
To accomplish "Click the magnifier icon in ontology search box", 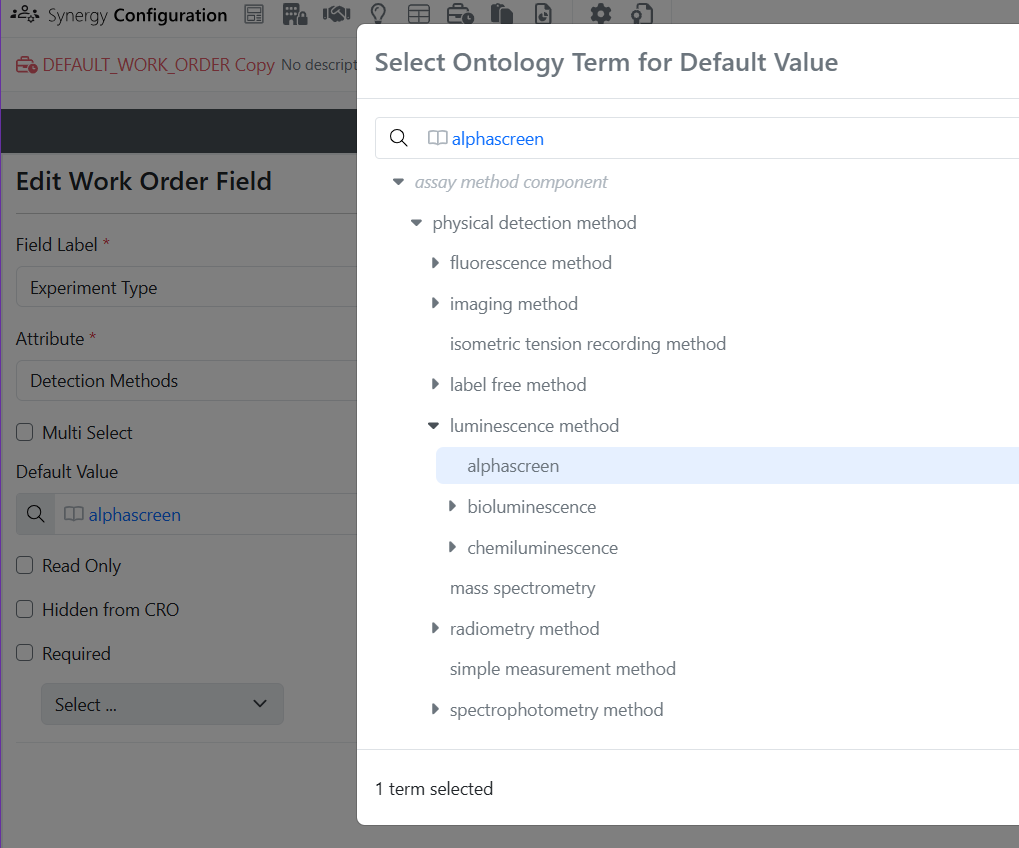I will tap(398, 138).
